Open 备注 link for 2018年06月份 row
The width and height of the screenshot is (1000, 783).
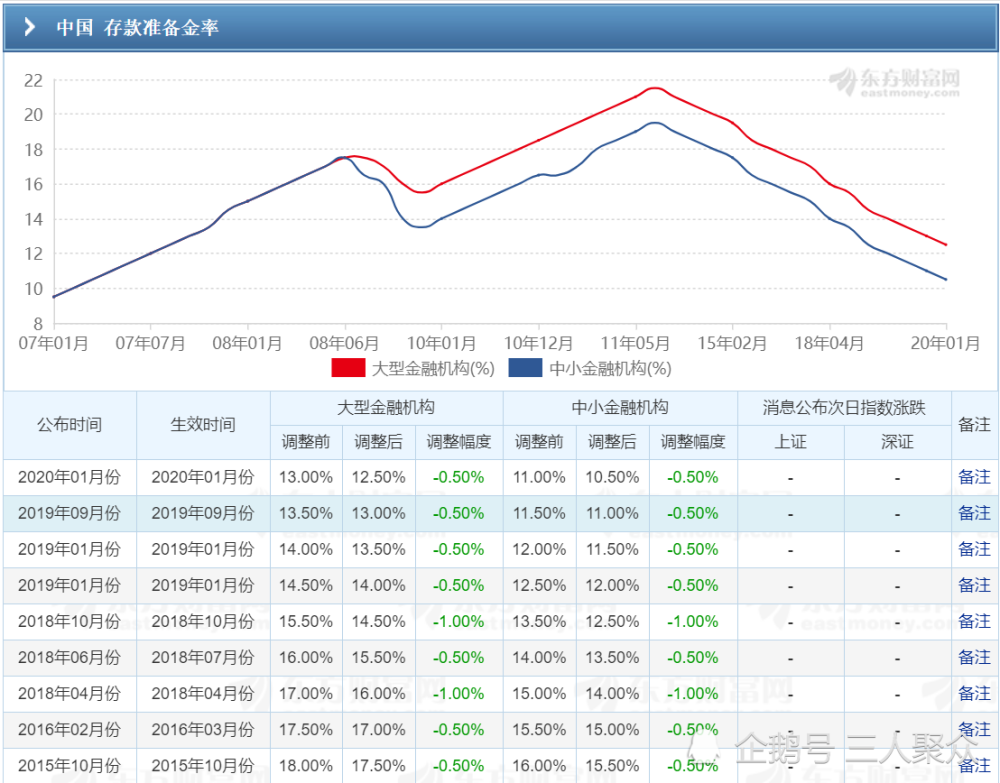pos(974,657)
